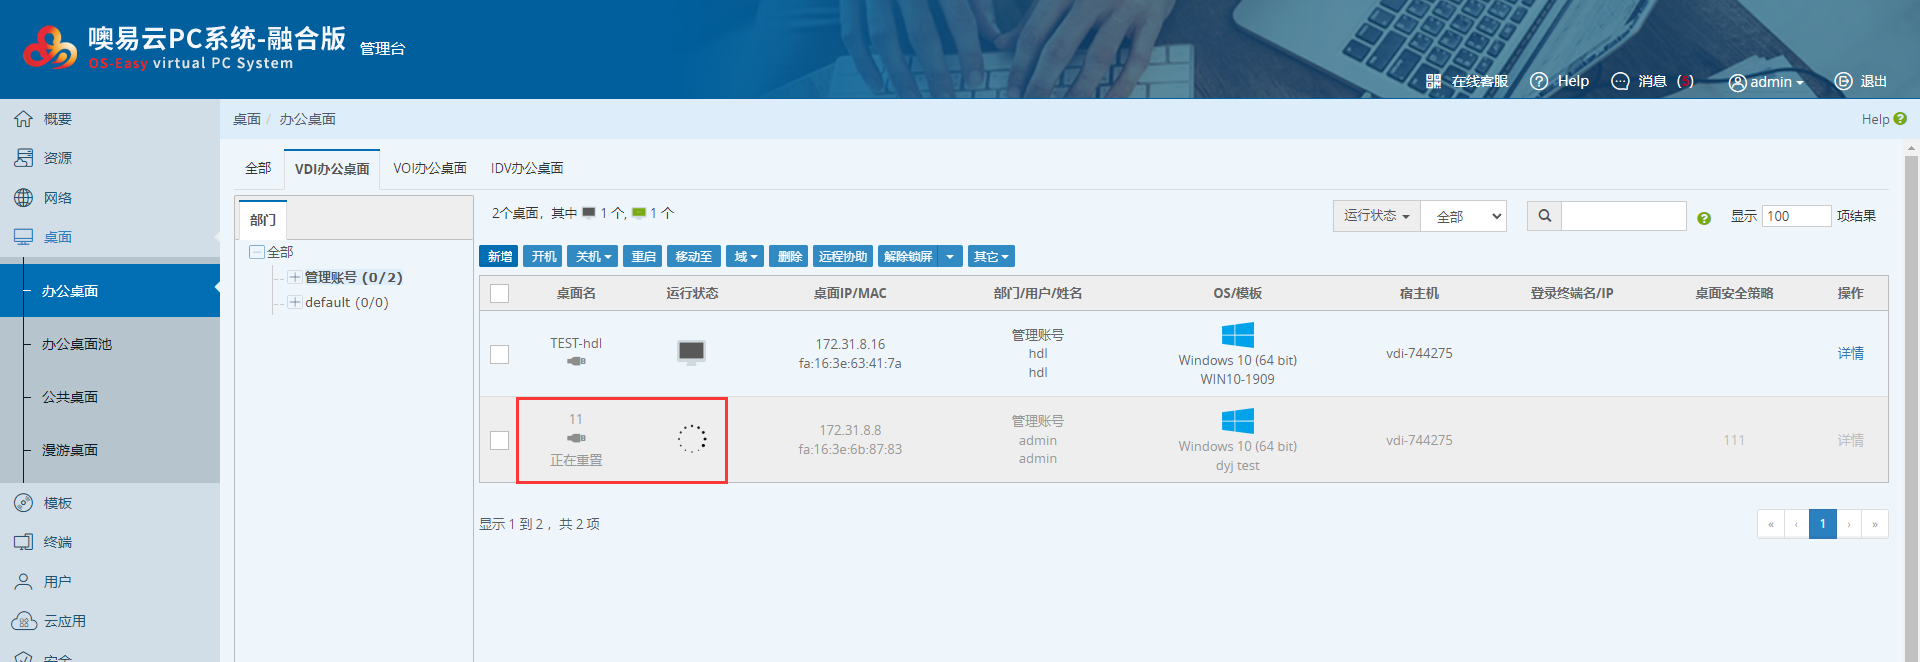Select the checkbox for TEST-hdl desktop

point(500,354)
